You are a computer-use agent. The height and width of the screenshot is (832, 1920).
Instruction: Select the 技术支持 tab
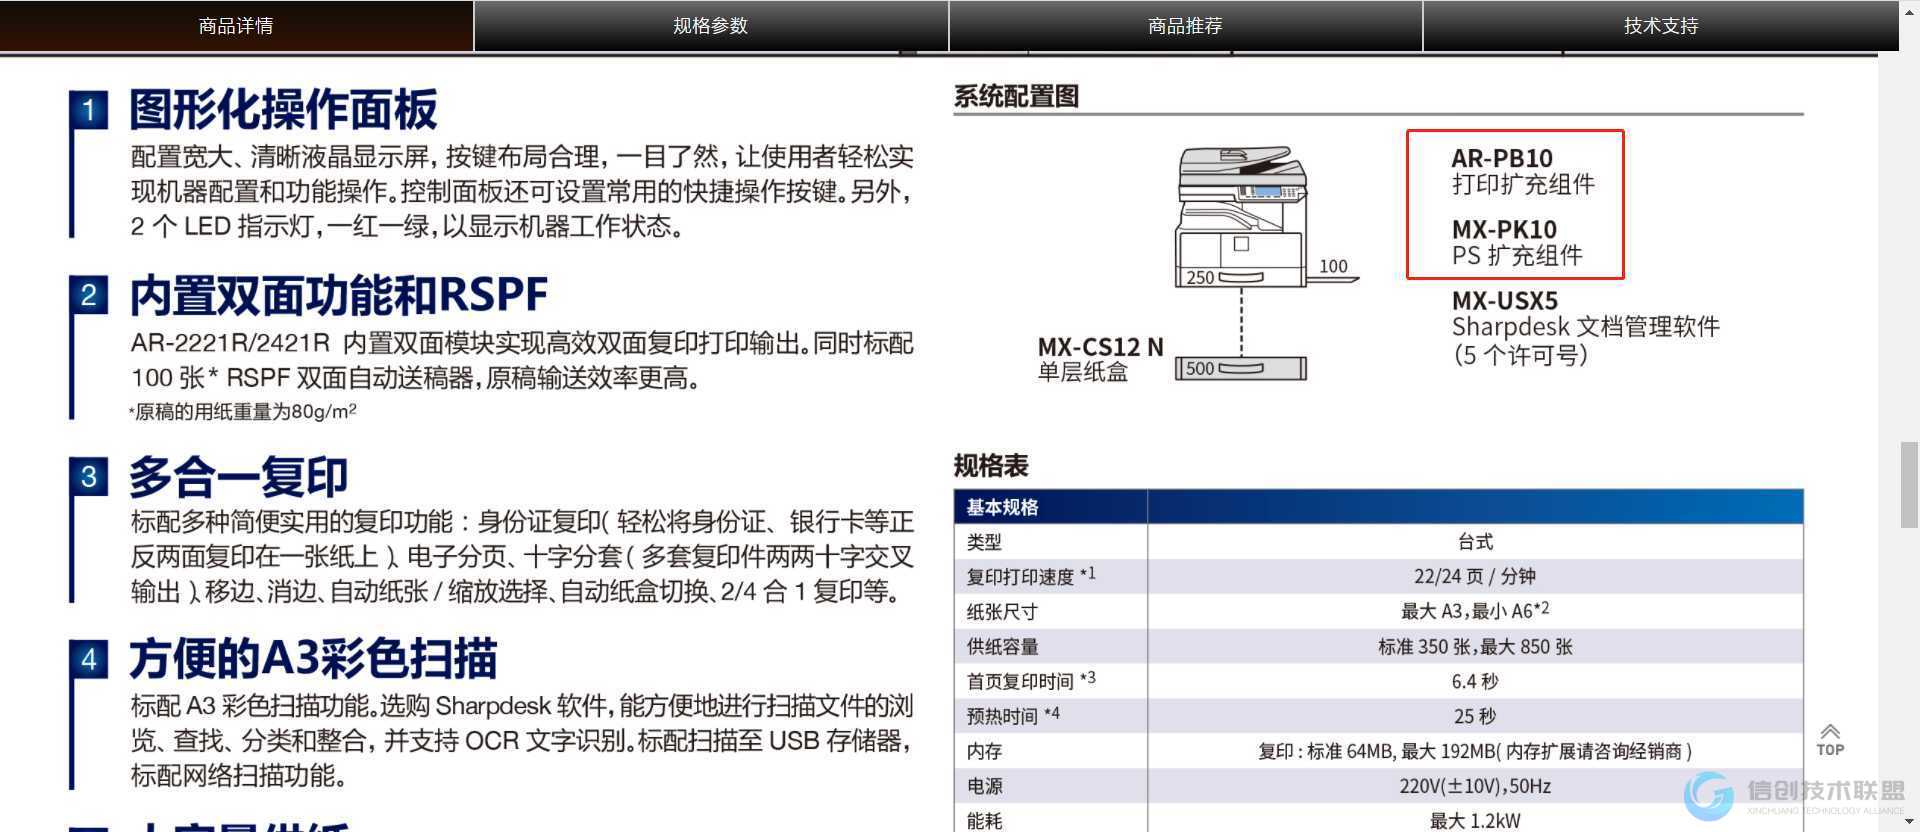1661,26
